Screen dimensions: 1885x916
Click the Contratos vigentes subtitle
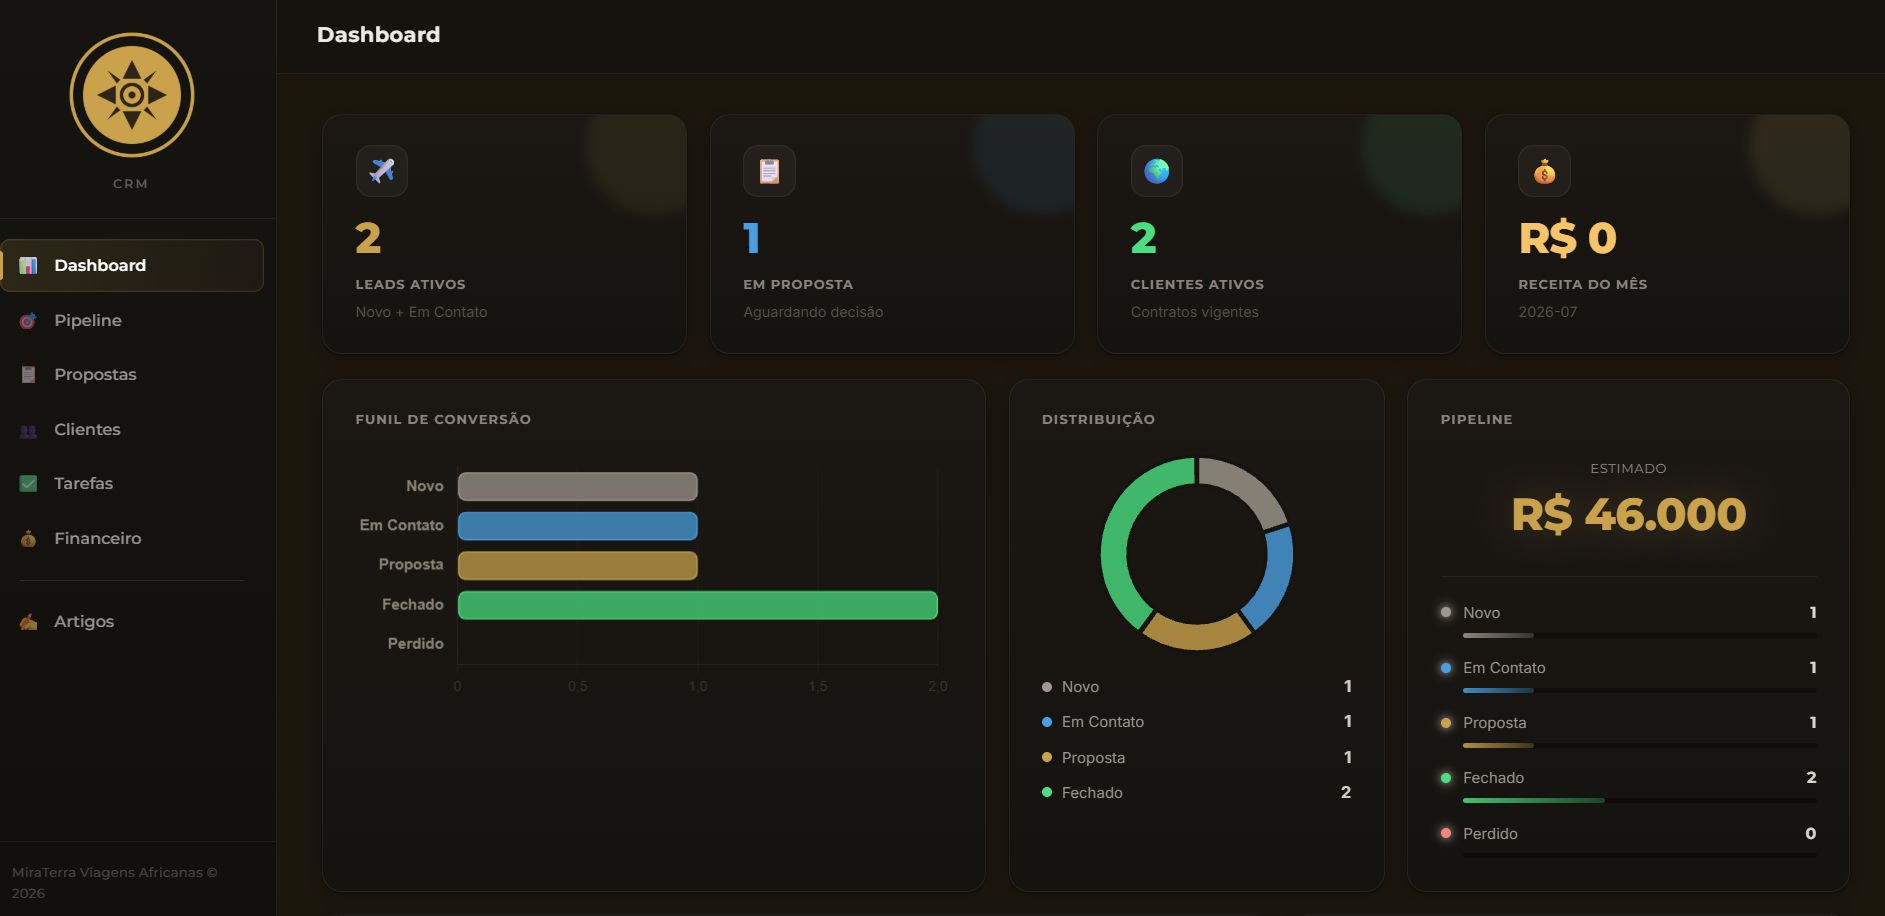tap(1194, 312)
